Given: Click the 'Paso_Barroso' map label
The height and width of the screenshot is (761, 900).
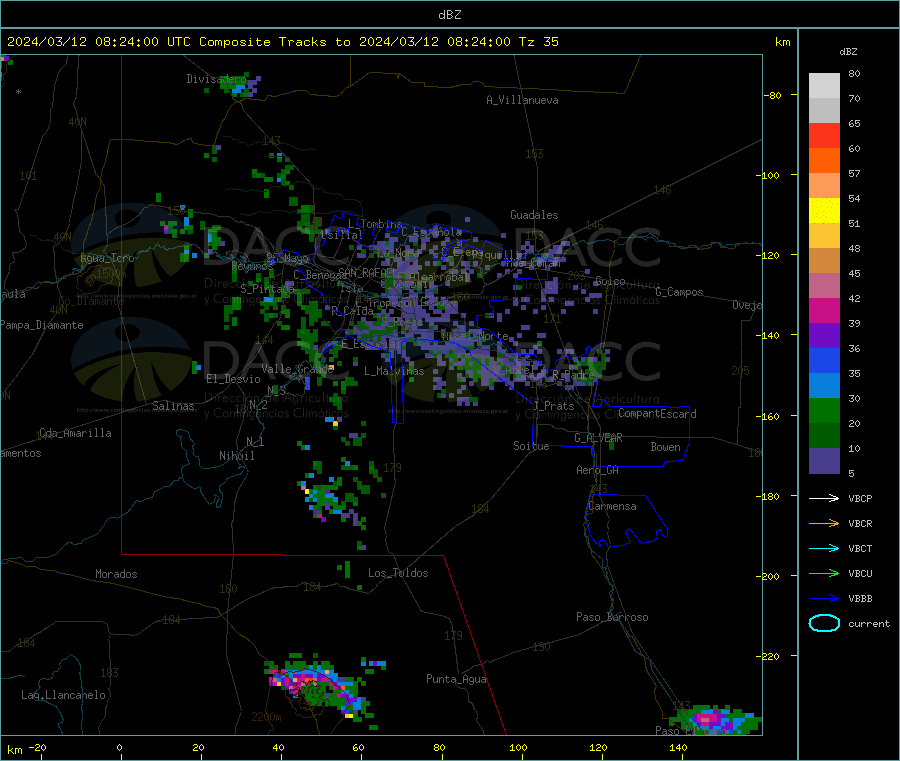Looking at the screenshot, I should tap(612, 617).
